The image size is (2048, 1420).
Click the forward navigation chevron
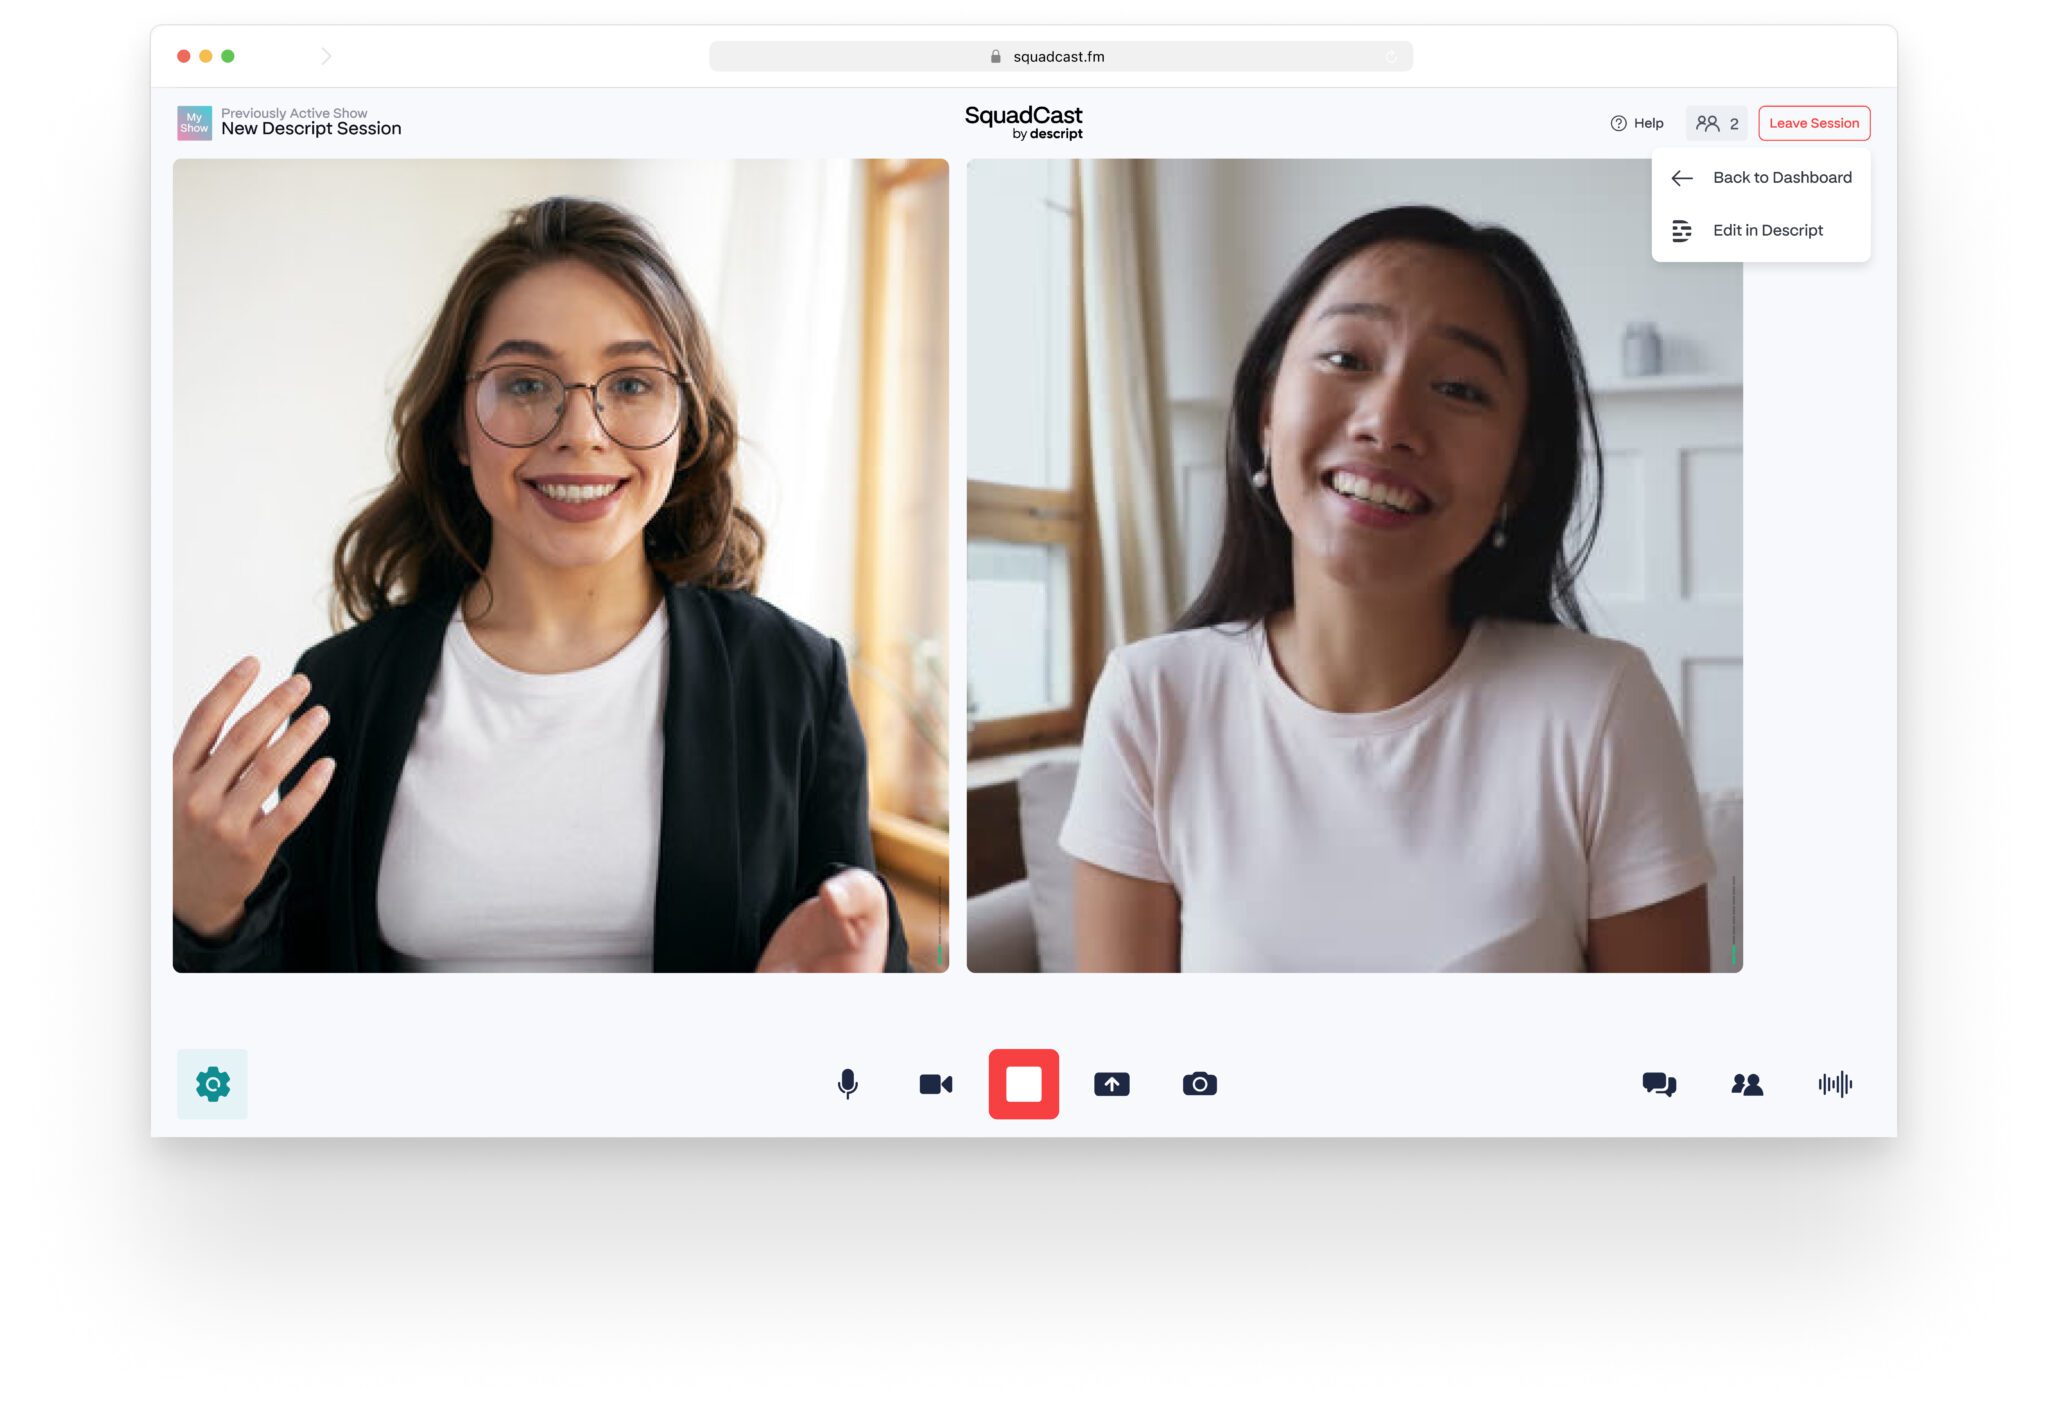coord(326,56)
